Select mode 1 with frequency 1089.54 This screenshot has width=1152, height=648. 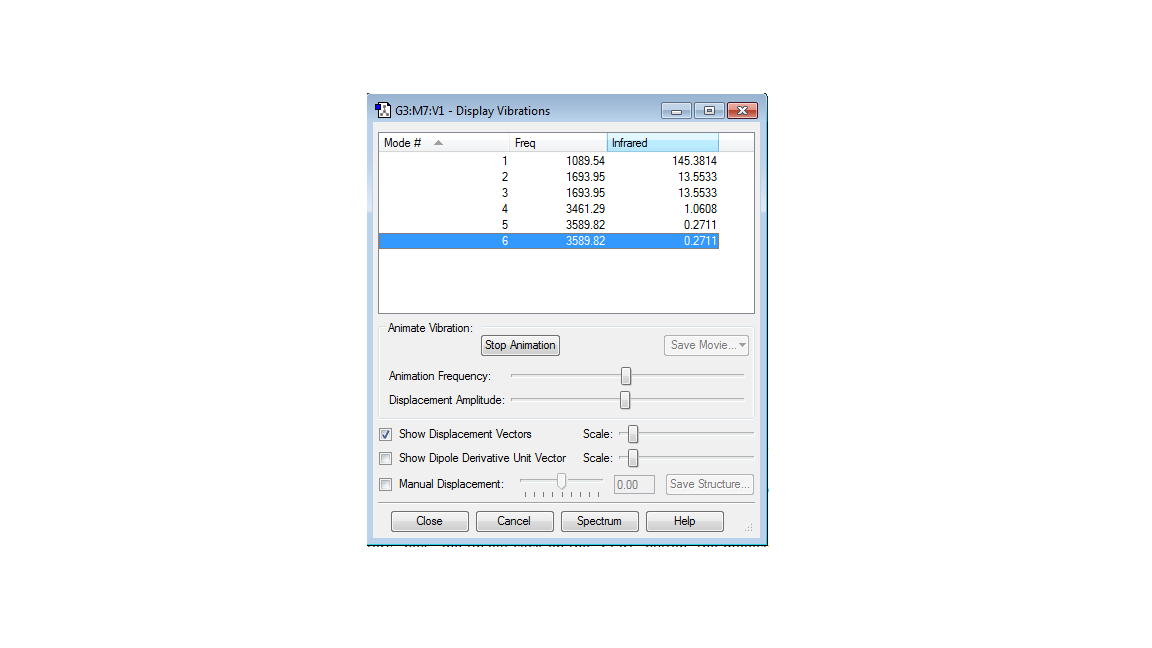pyautogui.click(x=549, y=161)
